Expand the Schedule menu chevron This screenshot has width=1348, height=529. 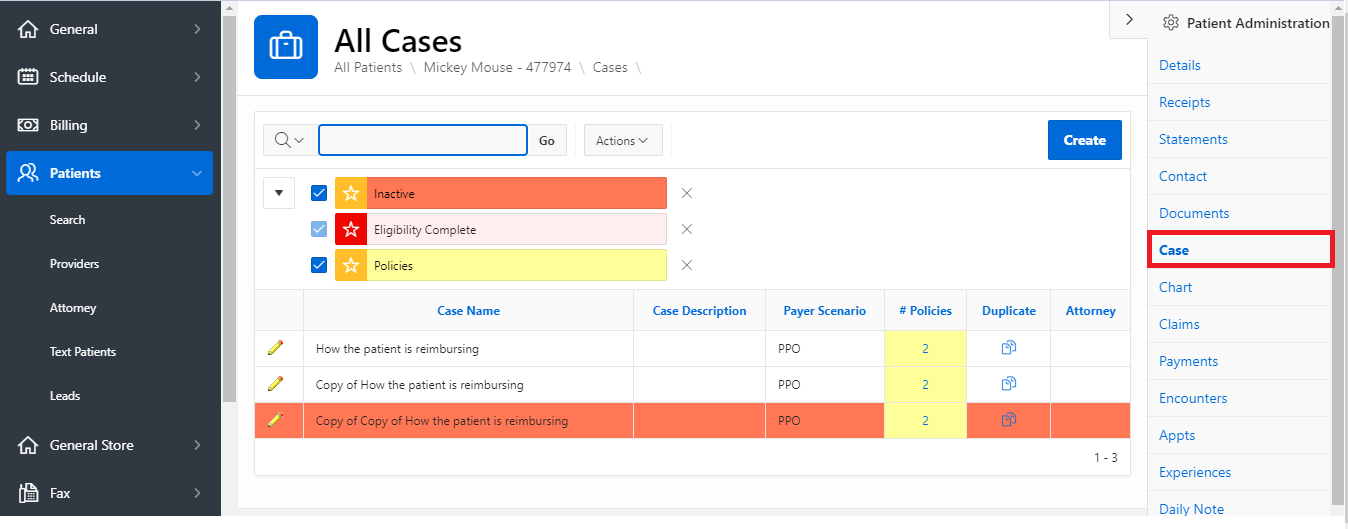point(197,77)
